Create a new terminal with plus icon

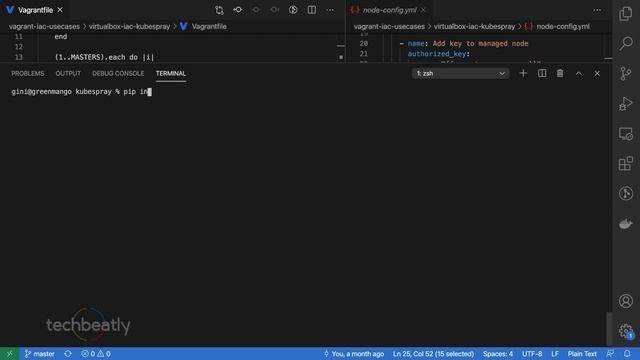point(523,73)
